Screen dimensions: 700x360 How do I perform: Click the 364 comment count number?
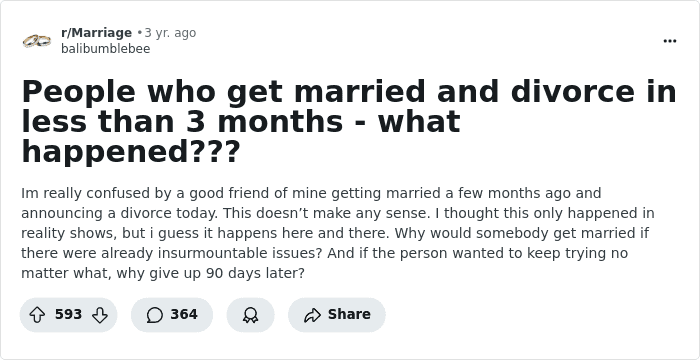(x=184, y=314)
